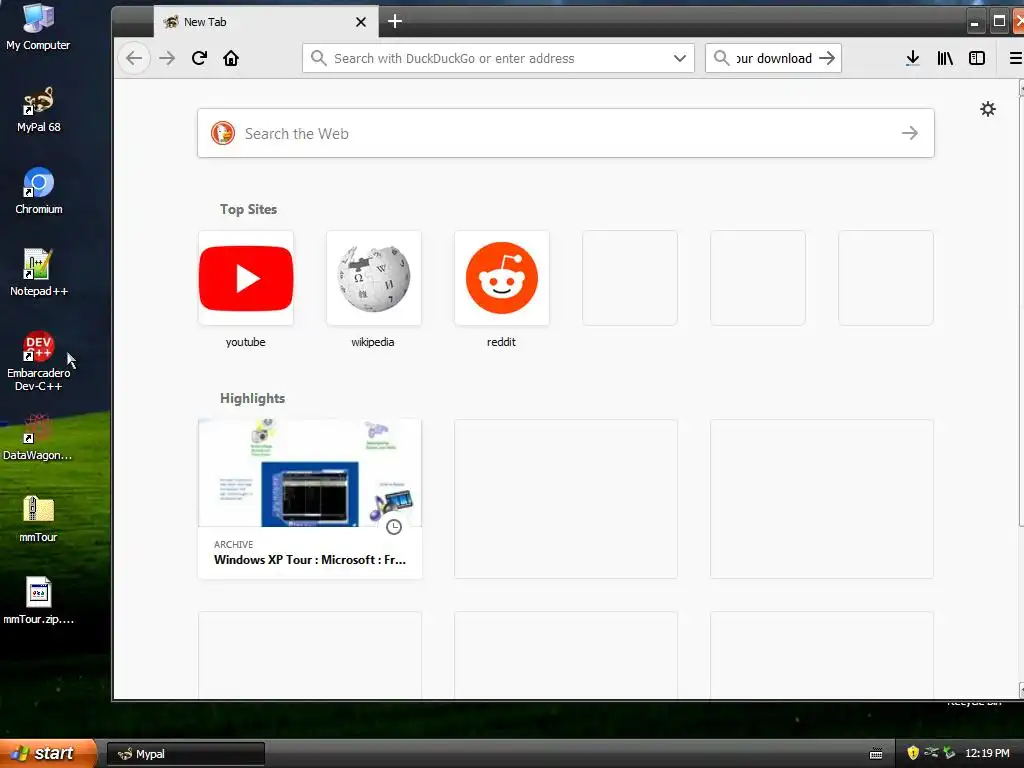Open new tab page settings gear

pos(988,109)
